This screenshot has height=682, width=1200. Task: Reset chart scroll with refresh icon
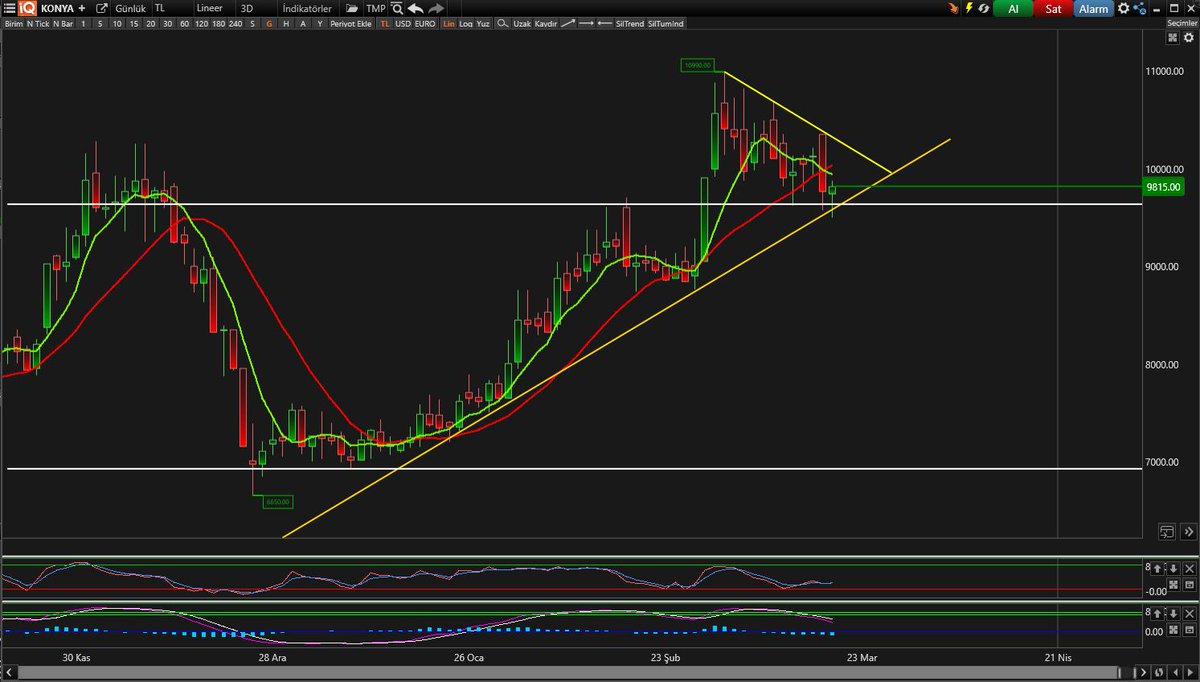1159,672
